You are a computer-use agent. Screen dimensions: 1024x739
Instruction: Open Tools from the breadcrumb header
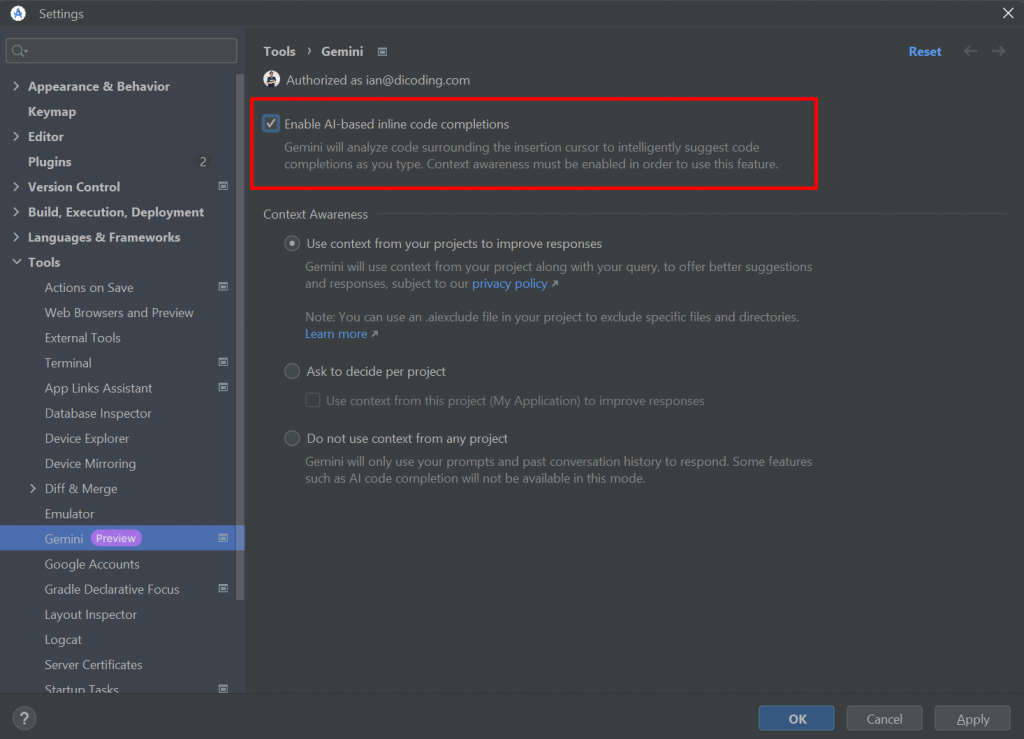pyautogui.click(x=280, y=51)
